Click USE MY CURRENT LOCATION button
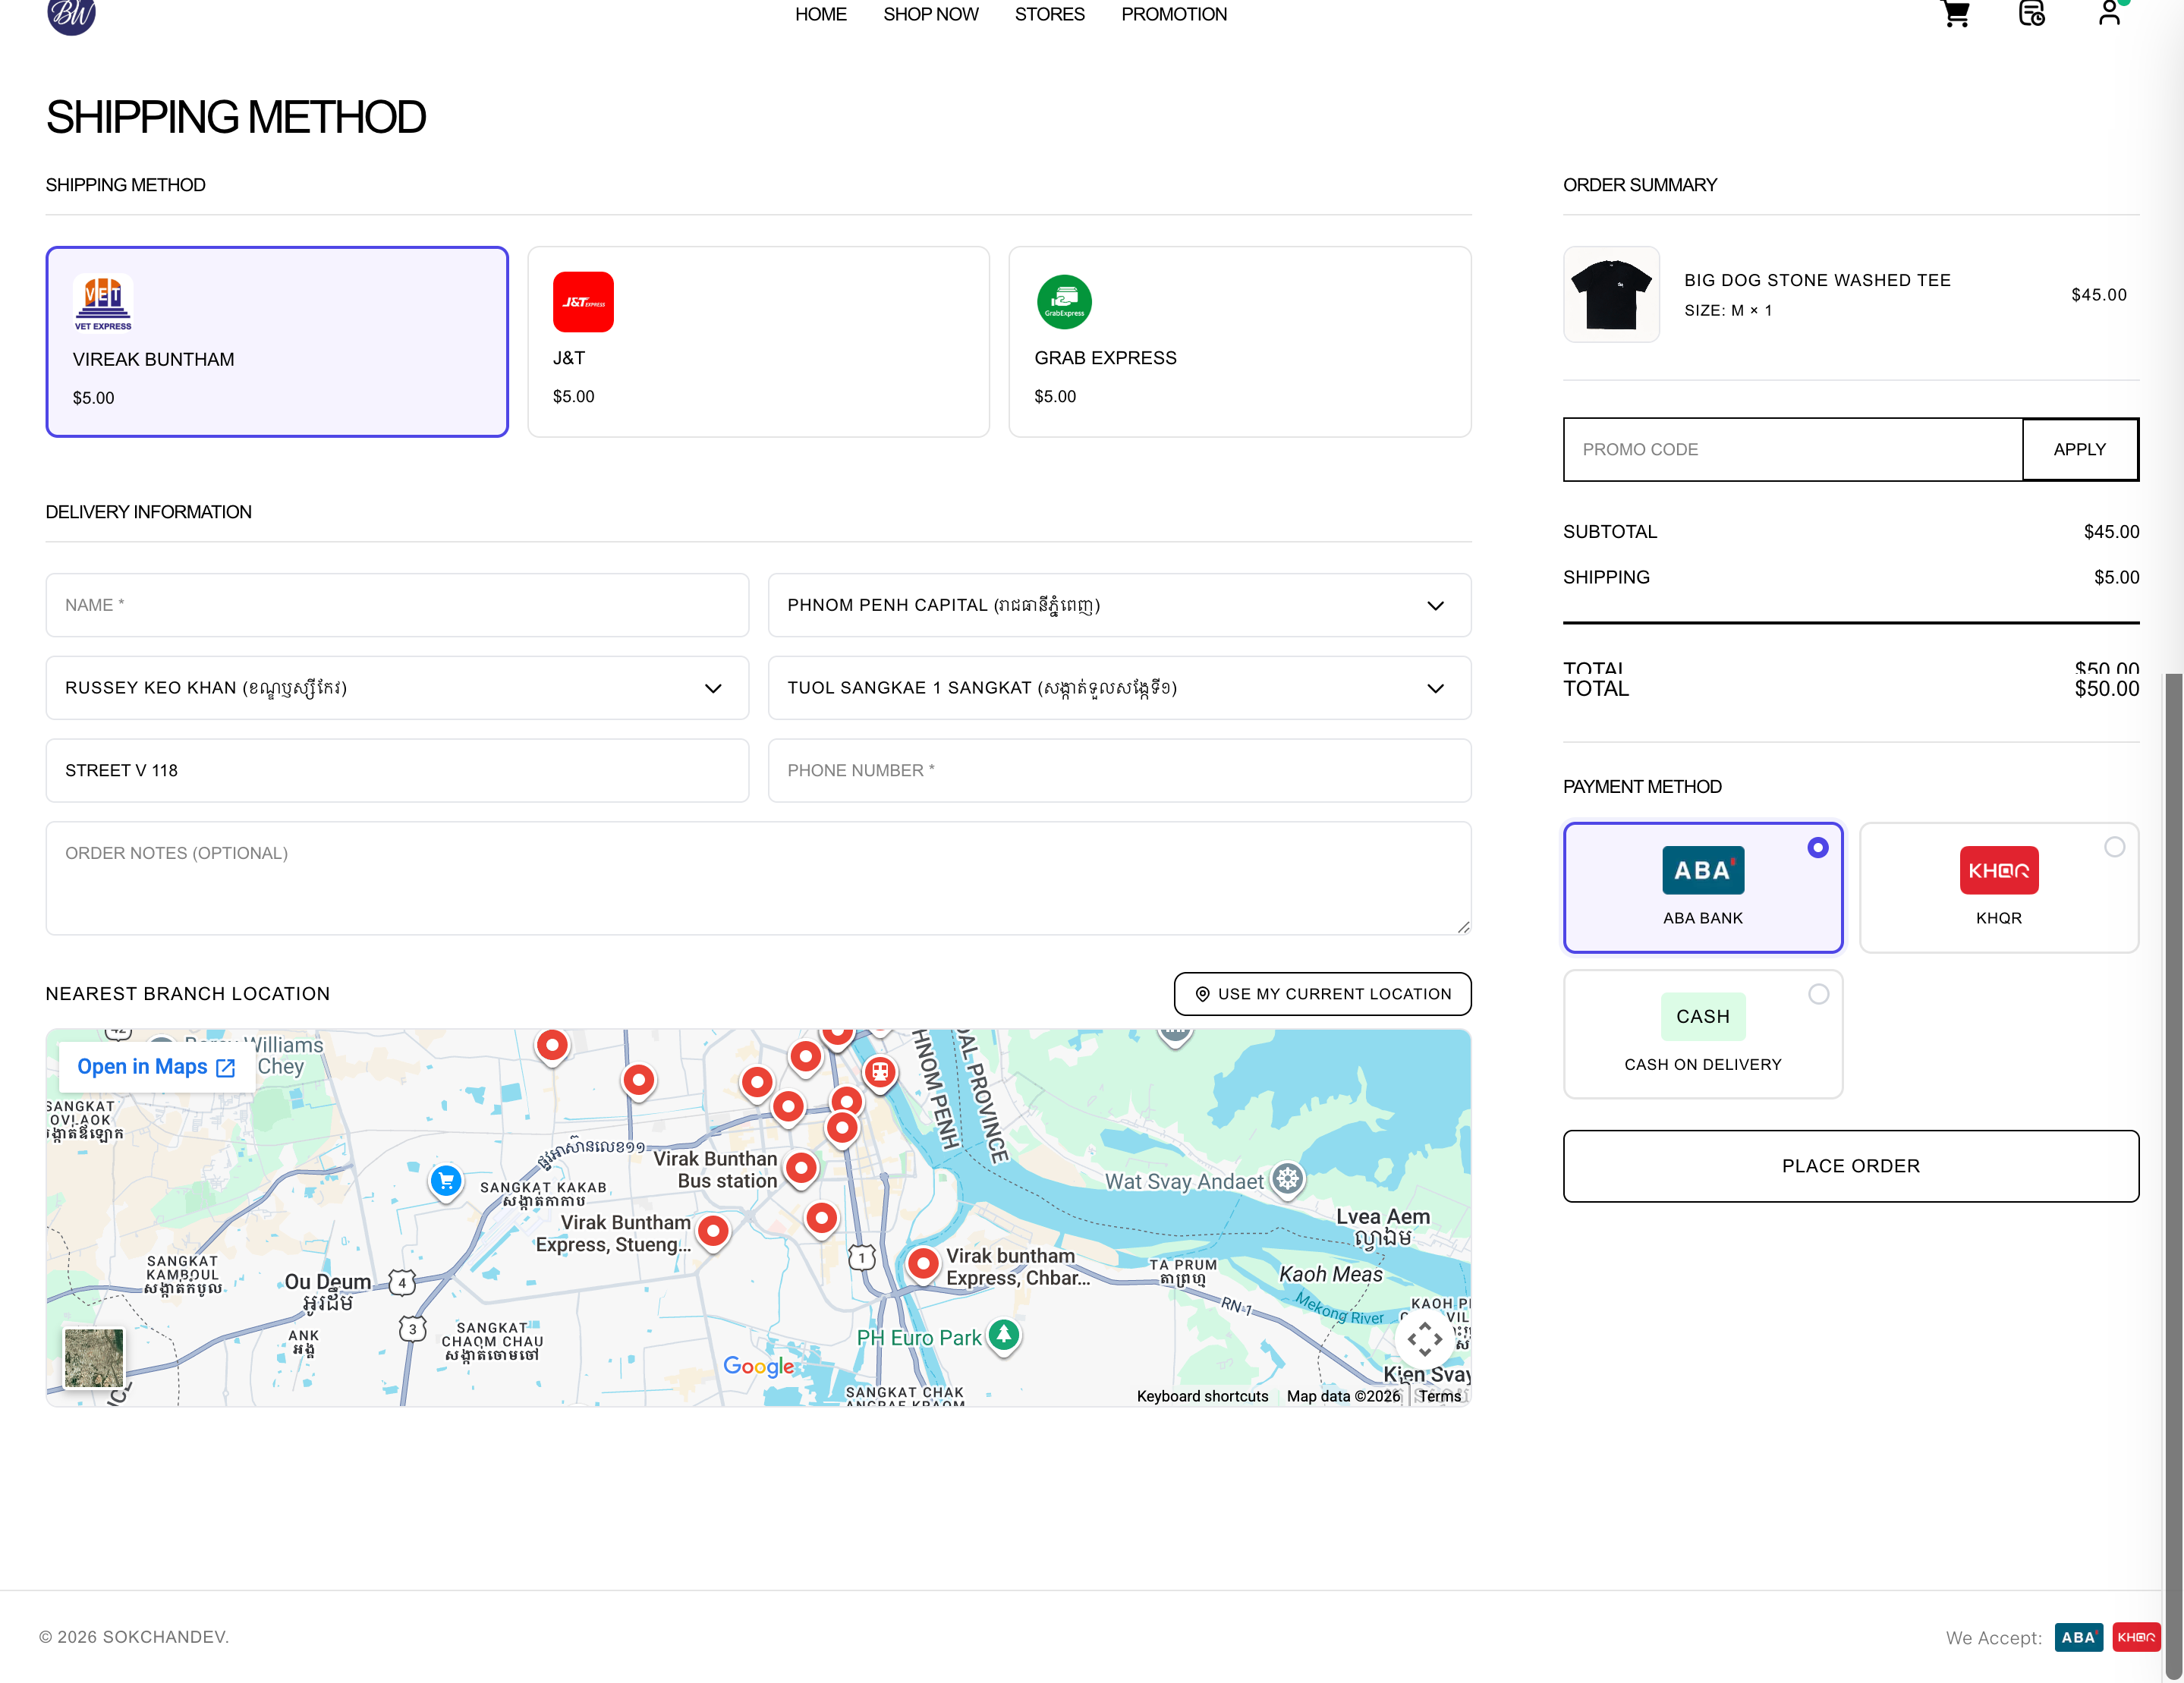 (x=1322, y=994)
